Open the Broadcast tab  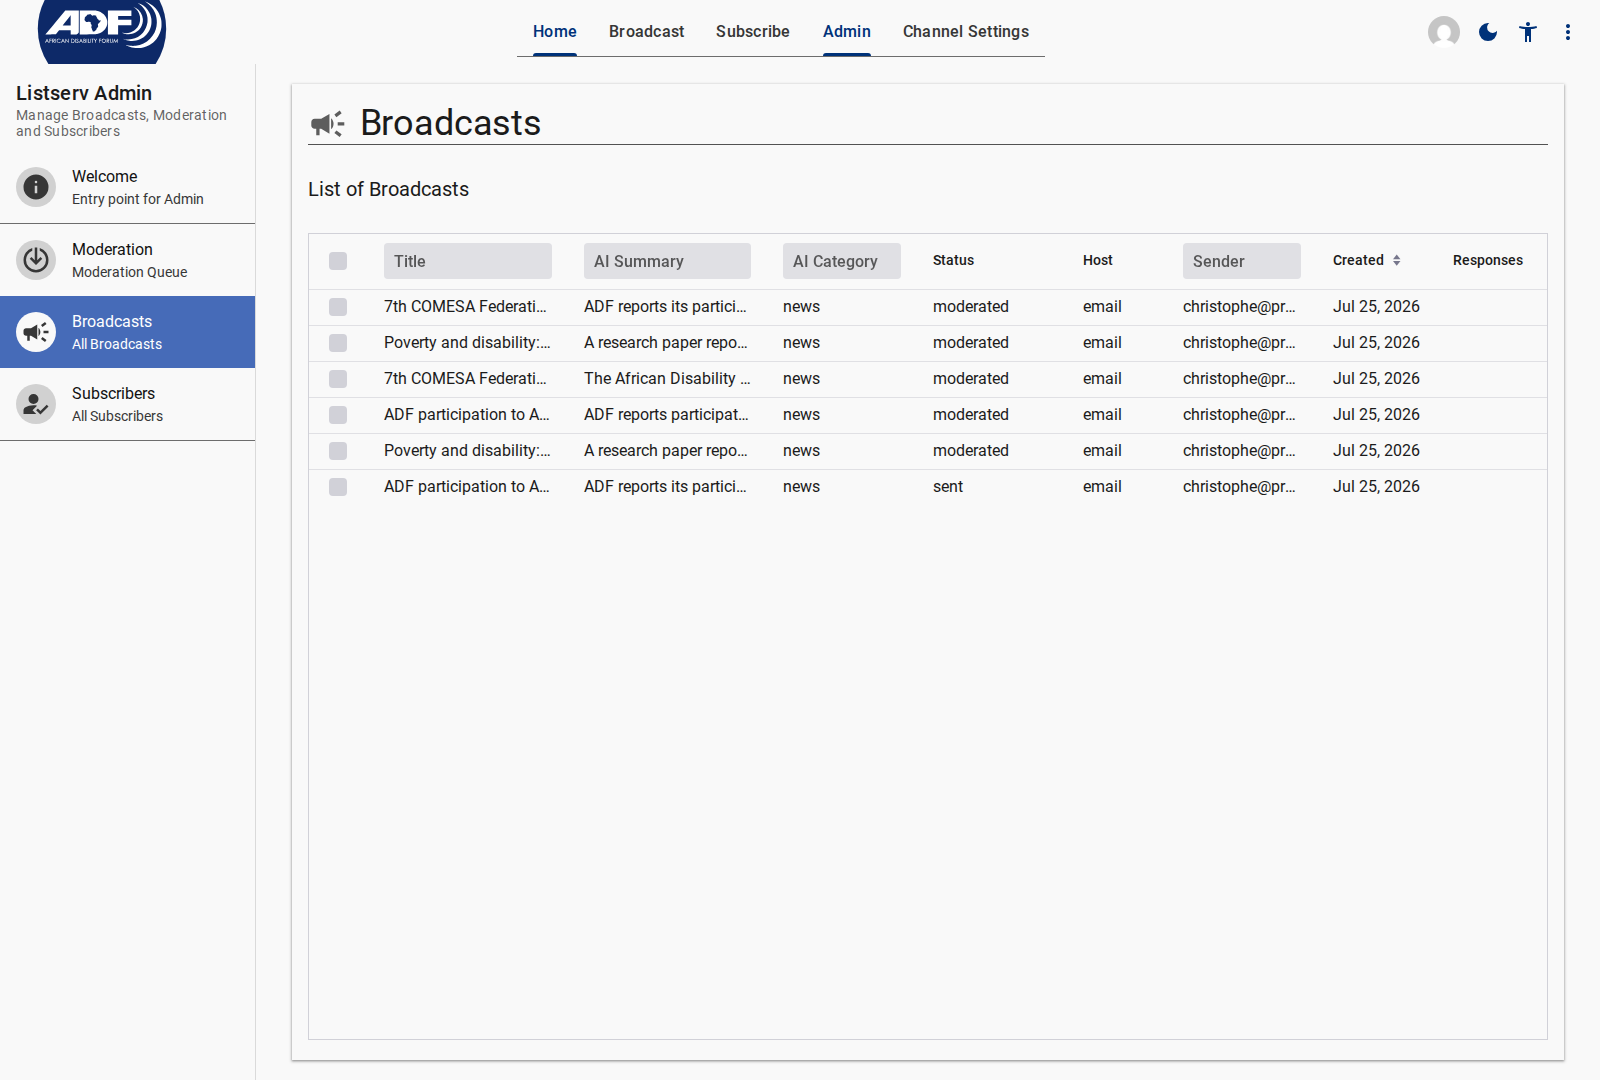[x=647, y=32]
